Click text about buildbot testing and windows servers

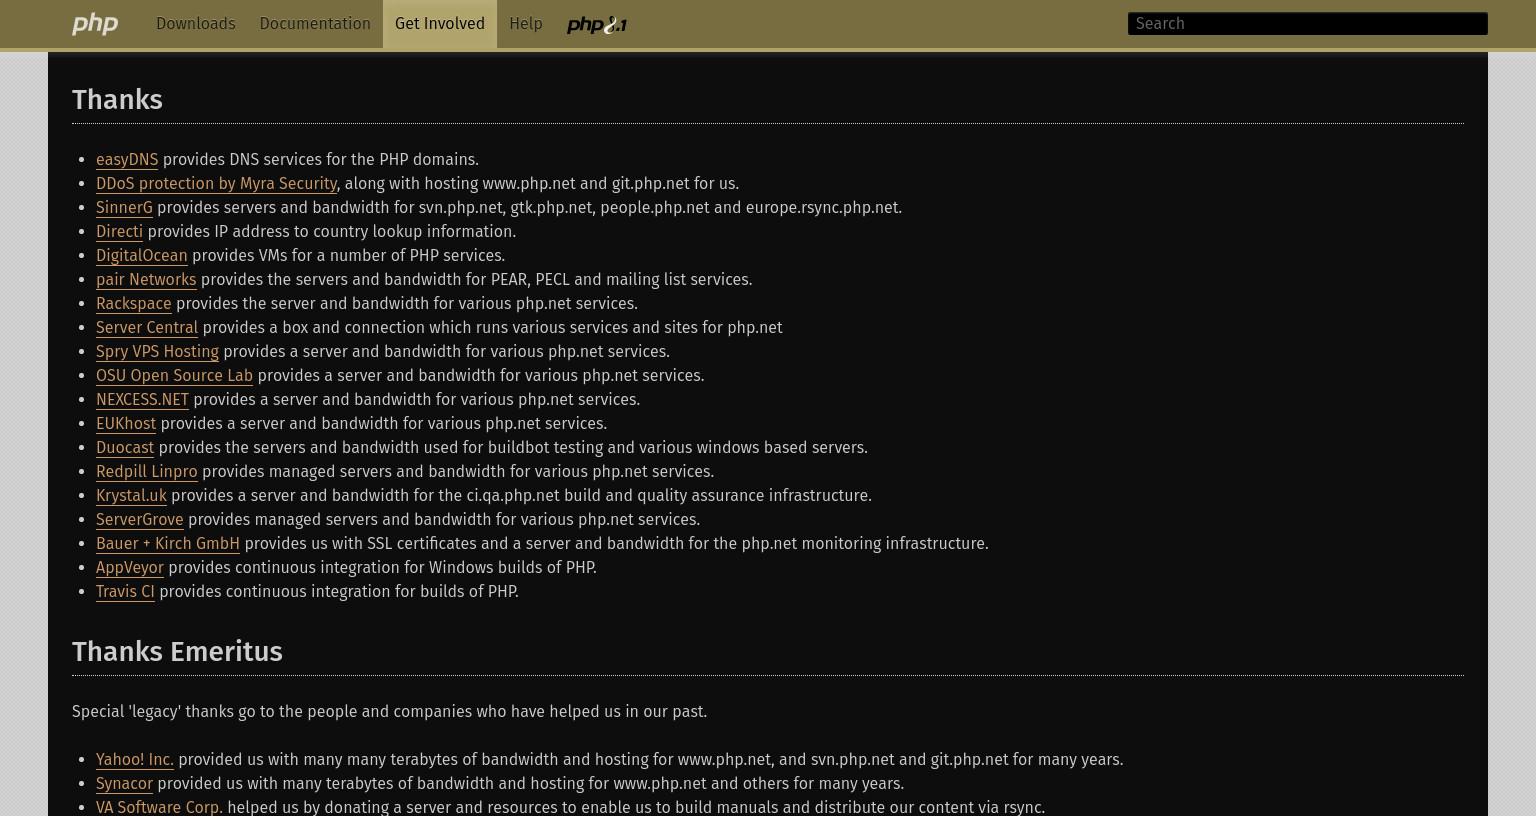pyautogui.click(x=513, y=448)
